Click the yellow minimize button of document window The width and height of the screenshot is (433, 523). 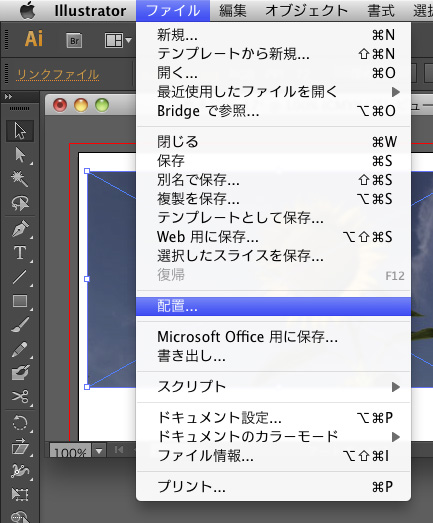pyautogui.click(x=81, y=105)
